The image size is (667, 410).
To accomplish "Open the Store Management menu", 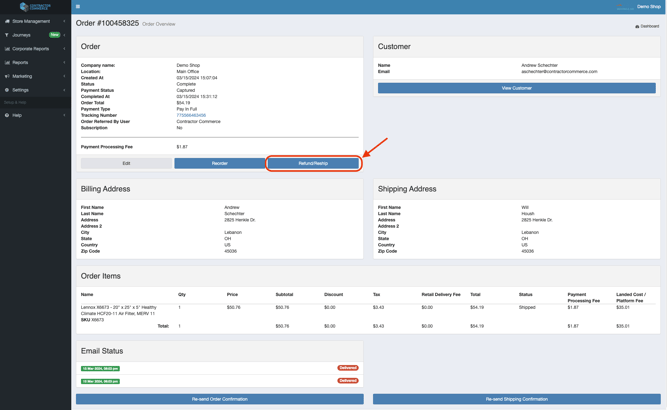I will 35,21.
